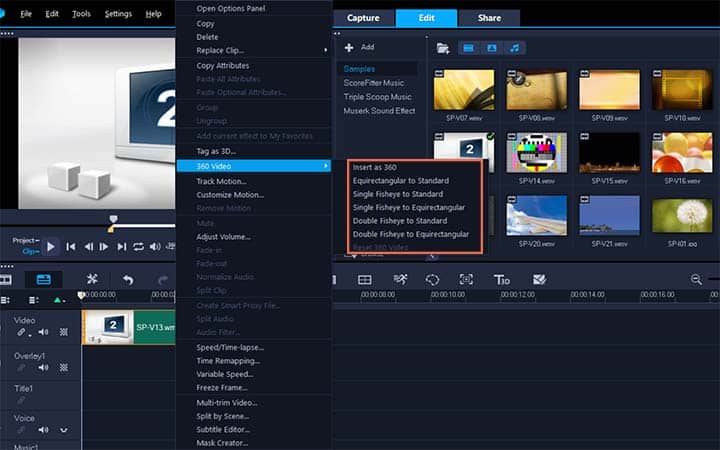Open the File menu

click(26, 14)
